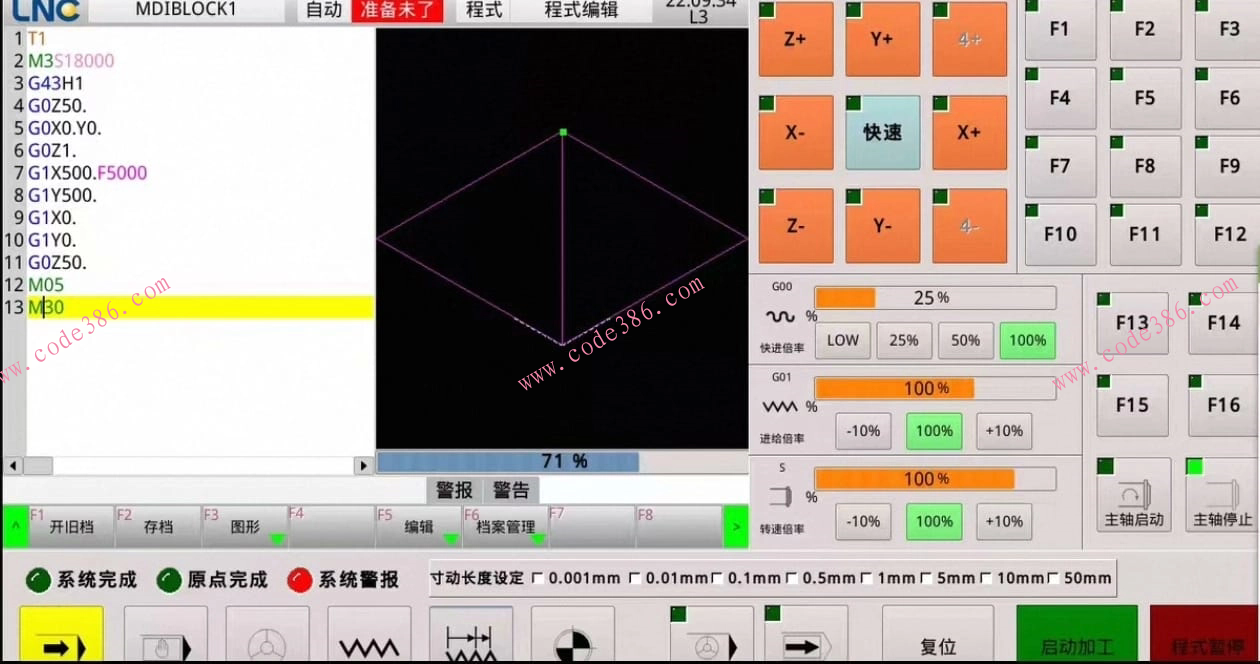
Task: Click the 启动加工 start machining button
Action: pos(1076,634)
